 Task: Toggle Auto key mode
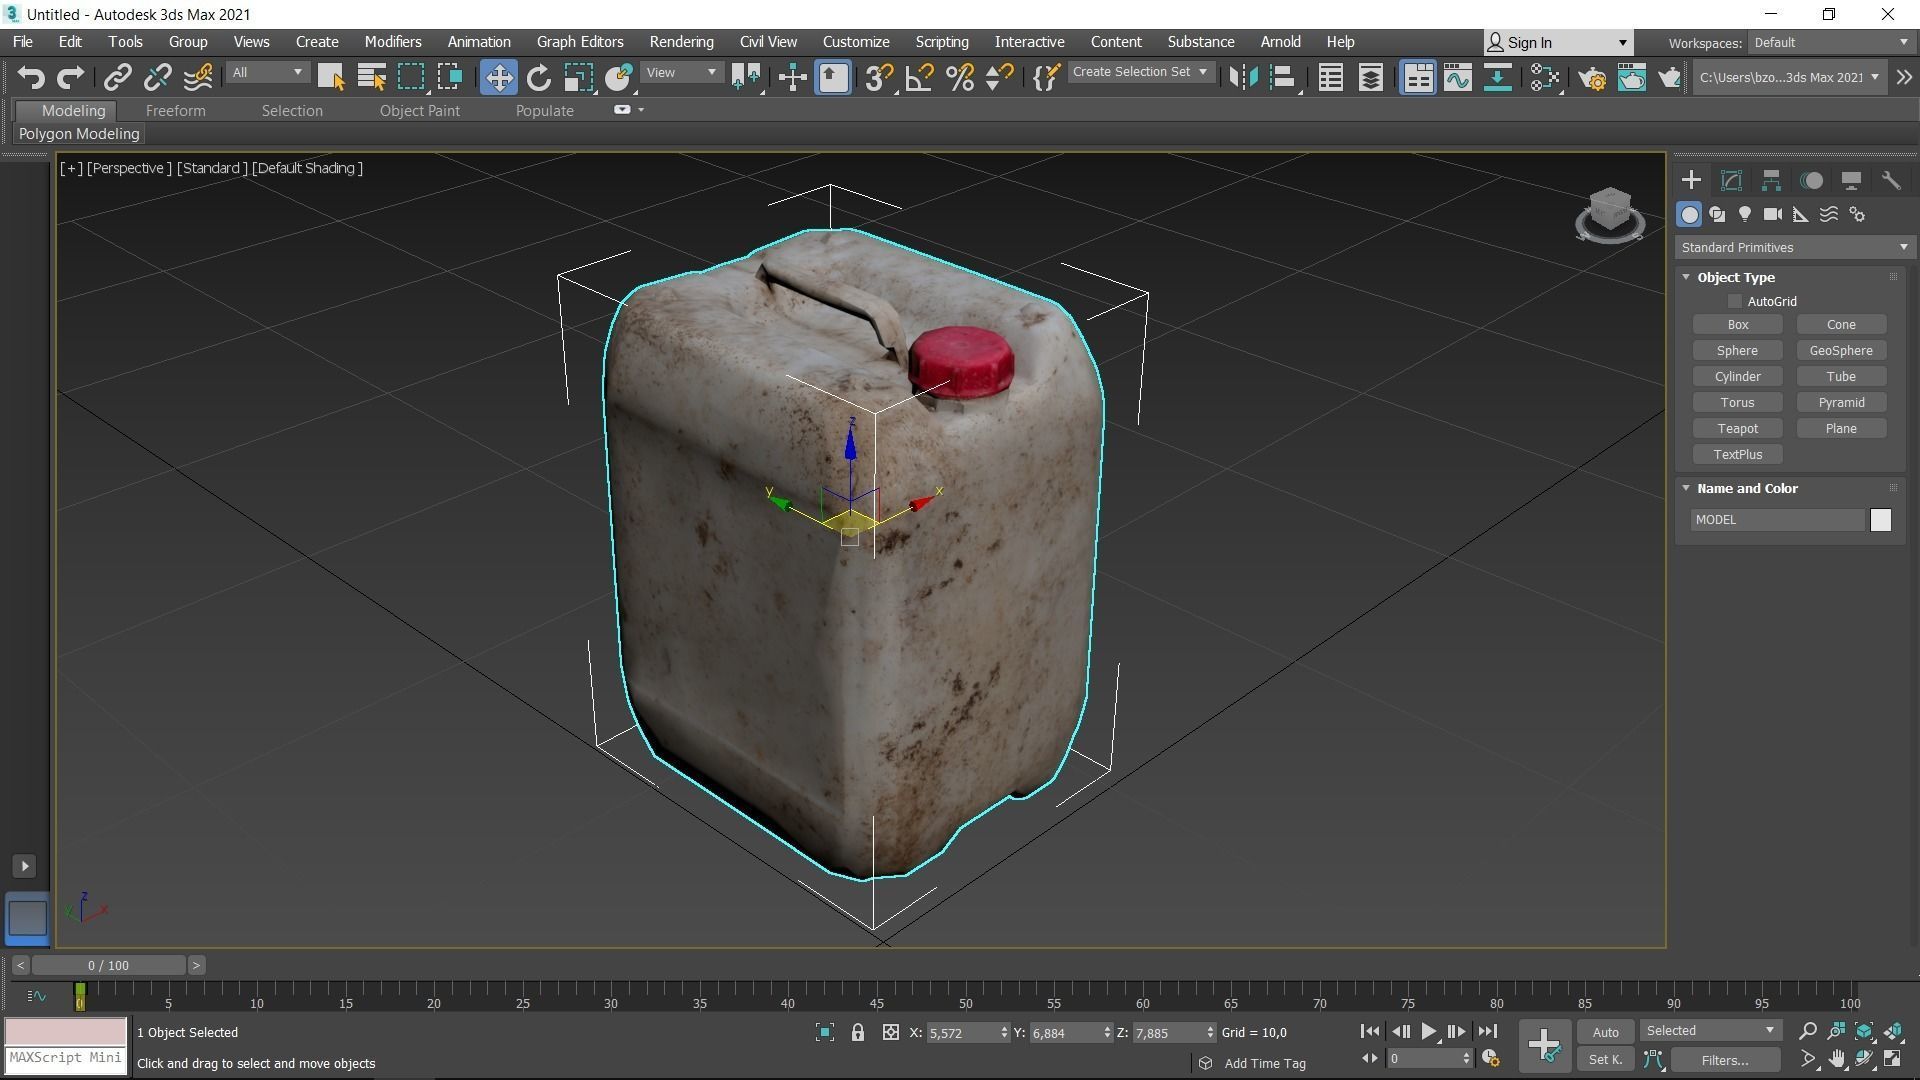pyautogui.click(x=1605, y=1032)
